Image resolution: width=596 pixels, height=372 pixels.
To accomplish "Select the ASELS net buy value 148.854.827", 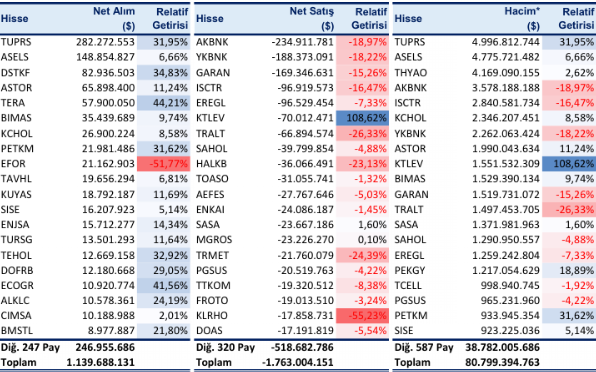I will tap(105, 57).
